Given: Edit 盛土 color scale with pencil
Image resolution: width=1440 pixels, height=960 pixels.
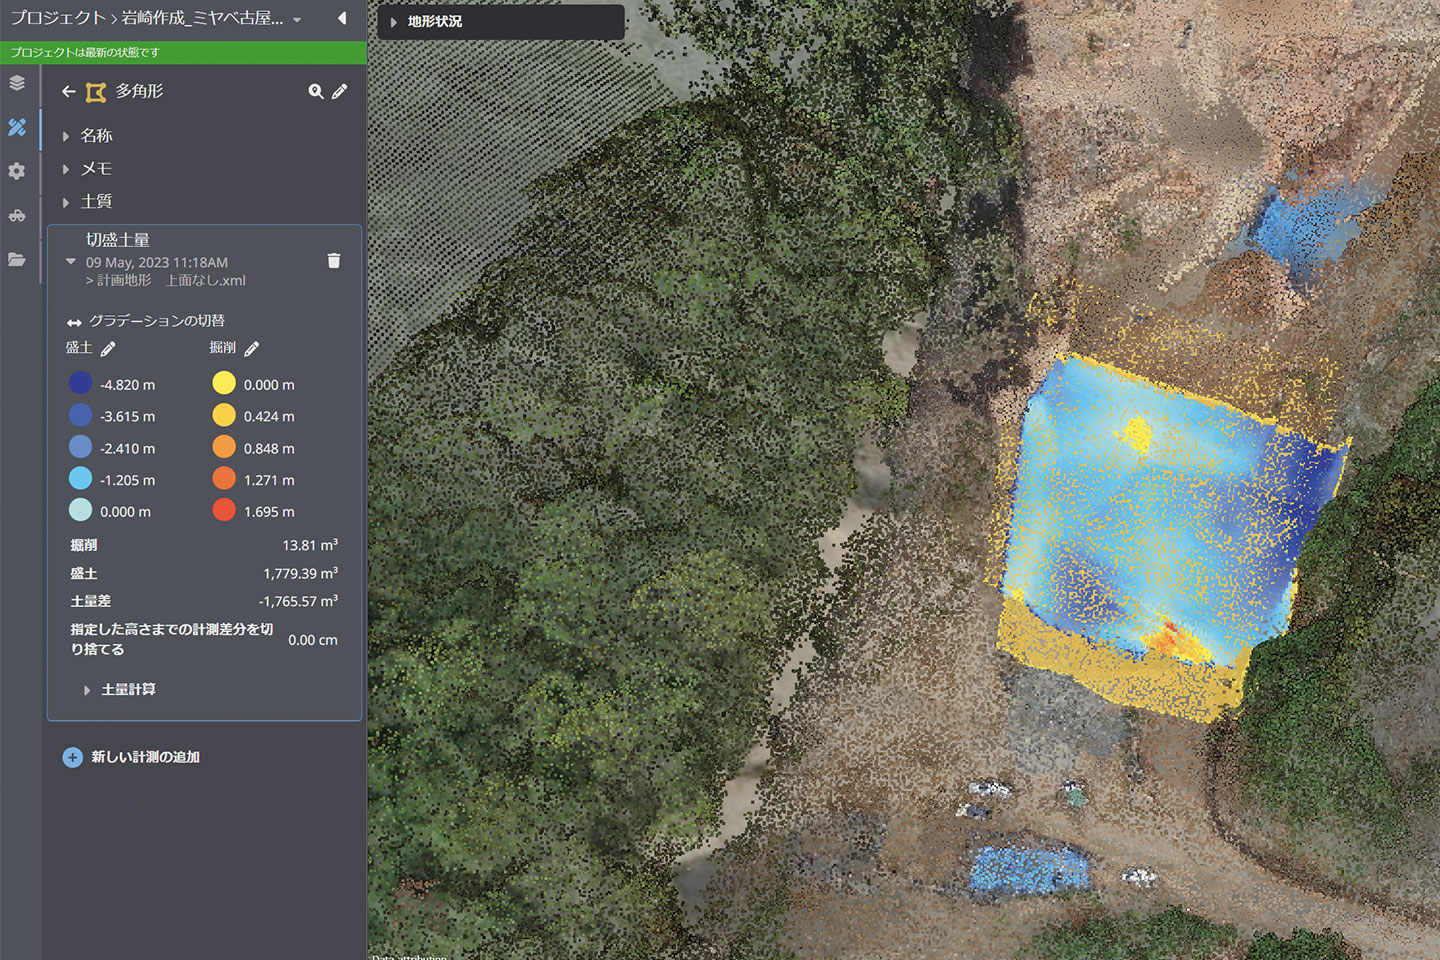Looking at the screenshot, I should [x=108, y=348].
